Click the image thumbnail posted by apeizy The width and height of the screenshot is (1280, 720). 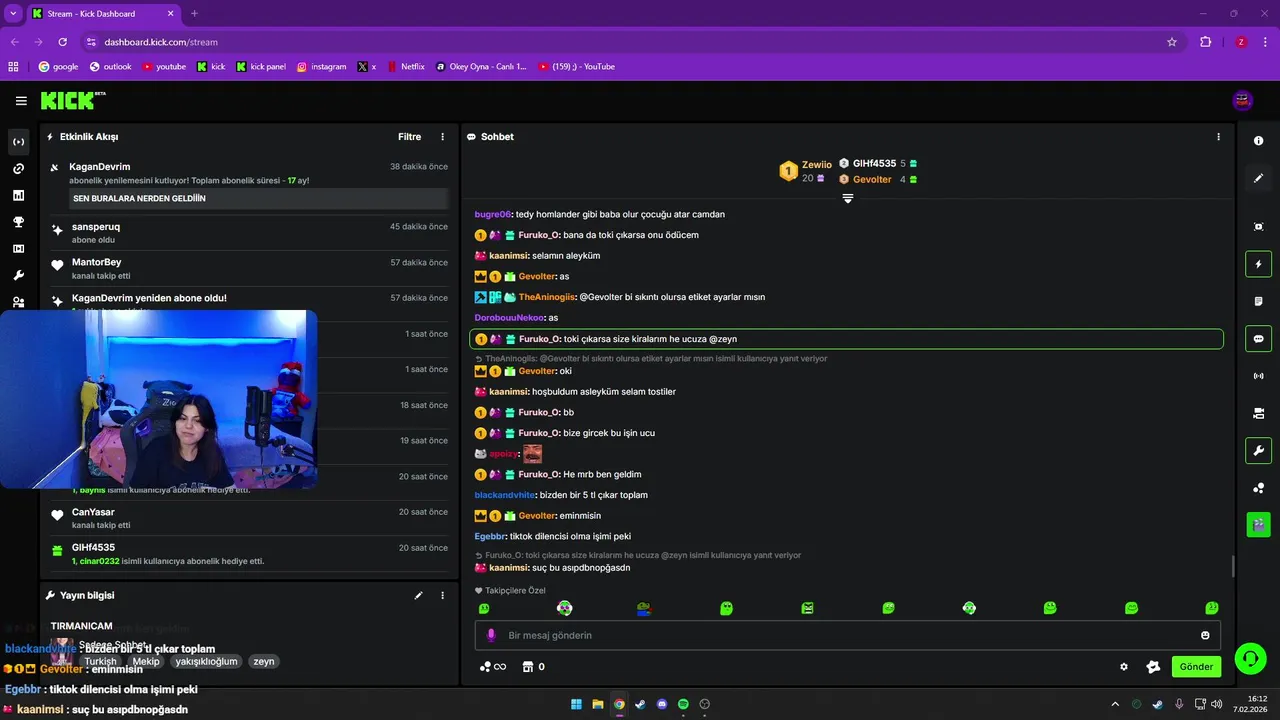click(532, 454)
